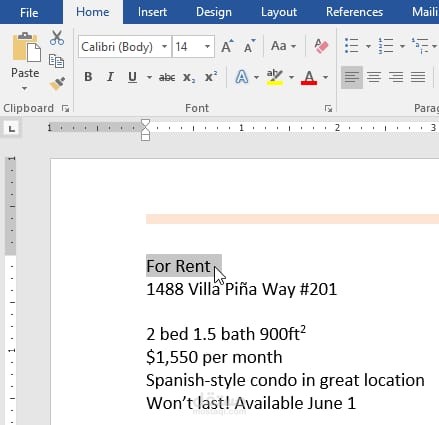
Task: Increase font size with Grow Font icon
Action: click(x=227, y=46)
